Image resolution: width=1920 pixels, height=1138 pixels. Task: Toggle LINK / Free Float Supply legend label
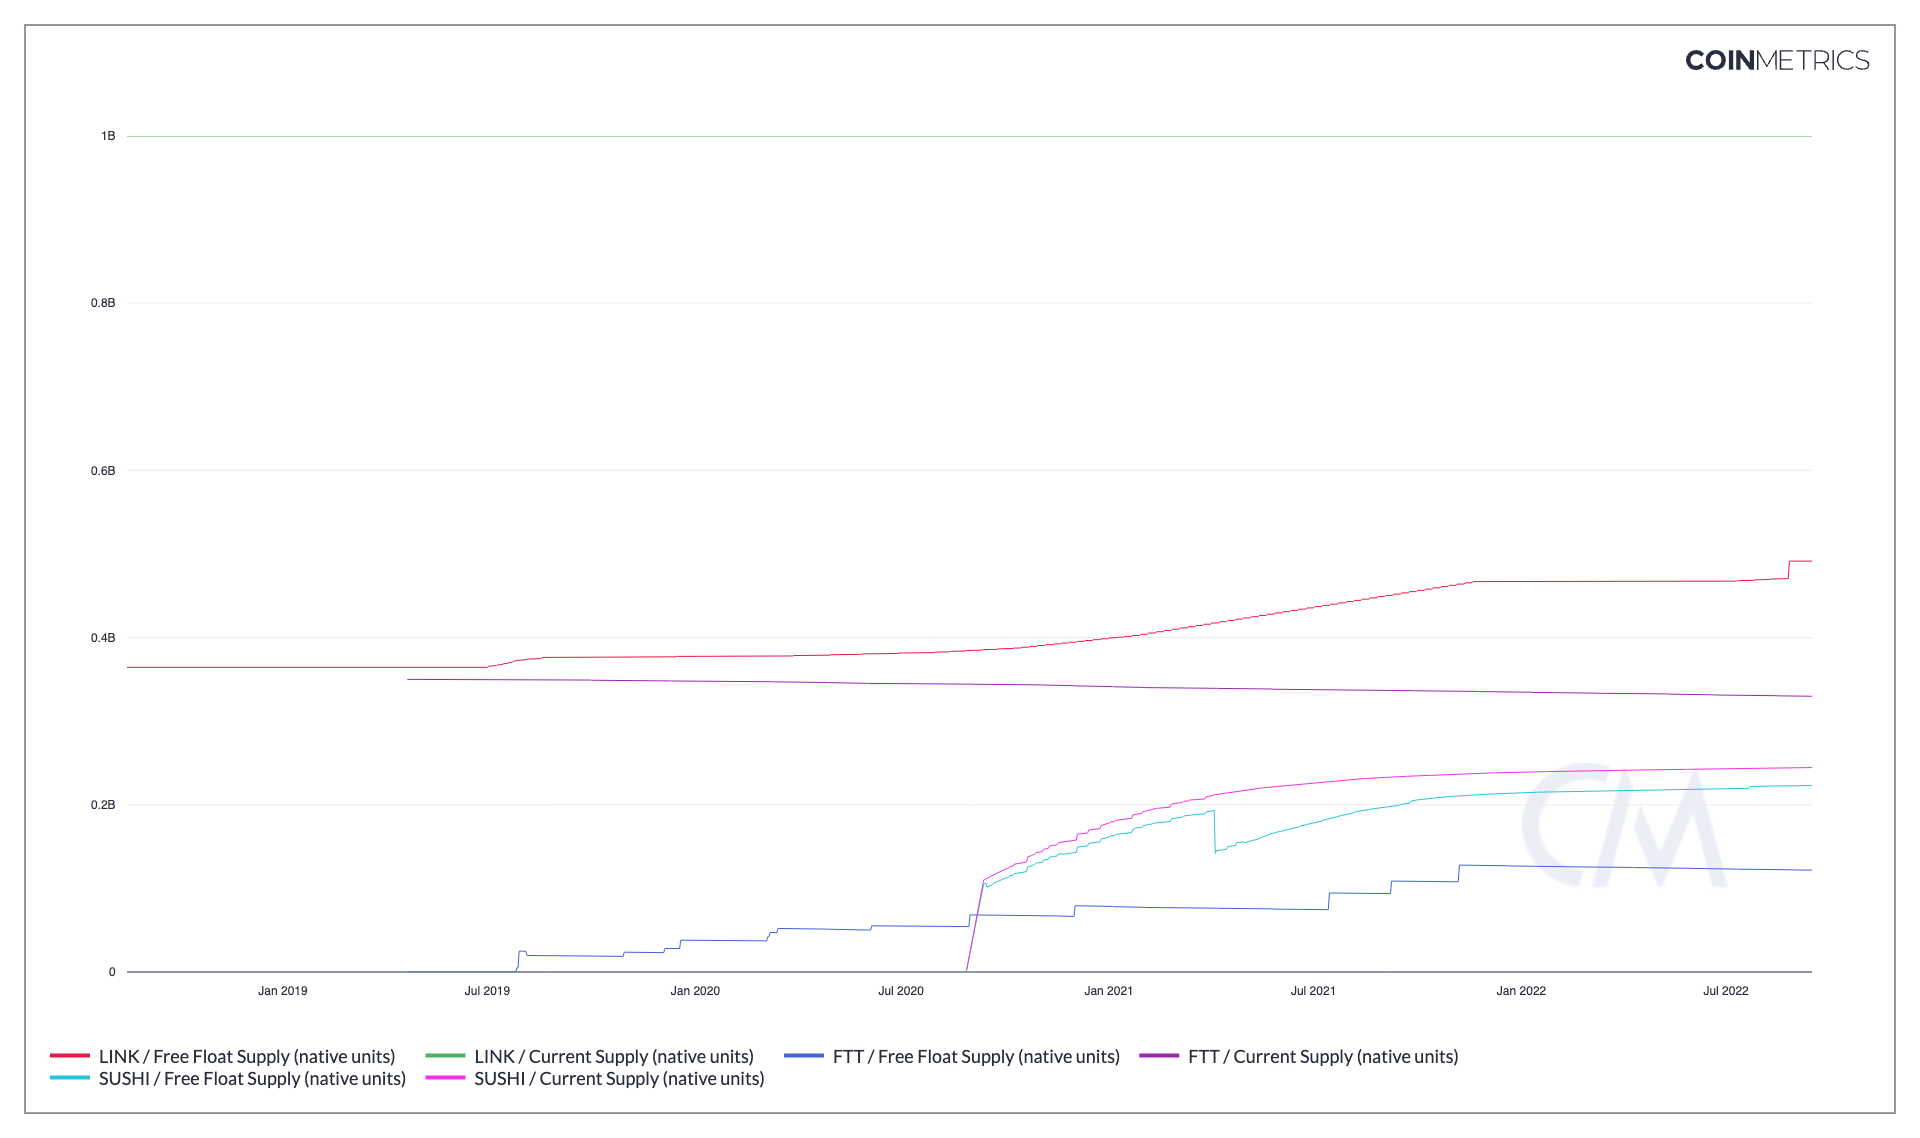(247, 1056)
